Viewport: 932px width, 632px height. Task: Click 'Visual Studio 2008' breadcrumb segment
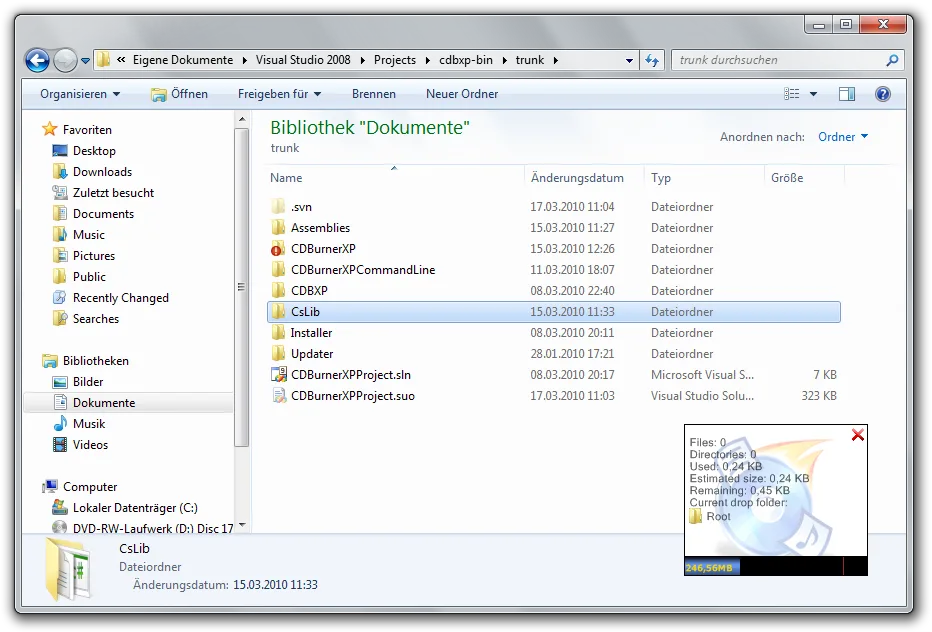303,60
